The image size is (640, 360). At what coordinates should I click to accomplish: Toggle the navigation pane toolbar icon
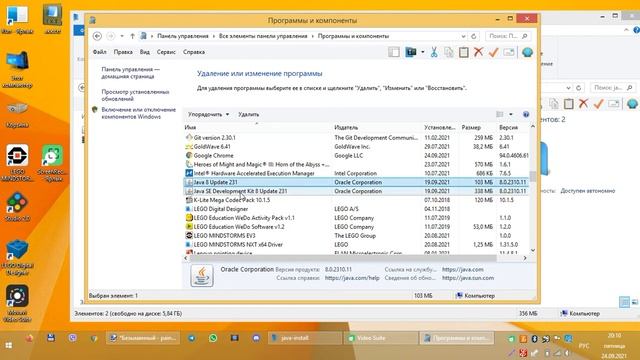pos(394,52)
